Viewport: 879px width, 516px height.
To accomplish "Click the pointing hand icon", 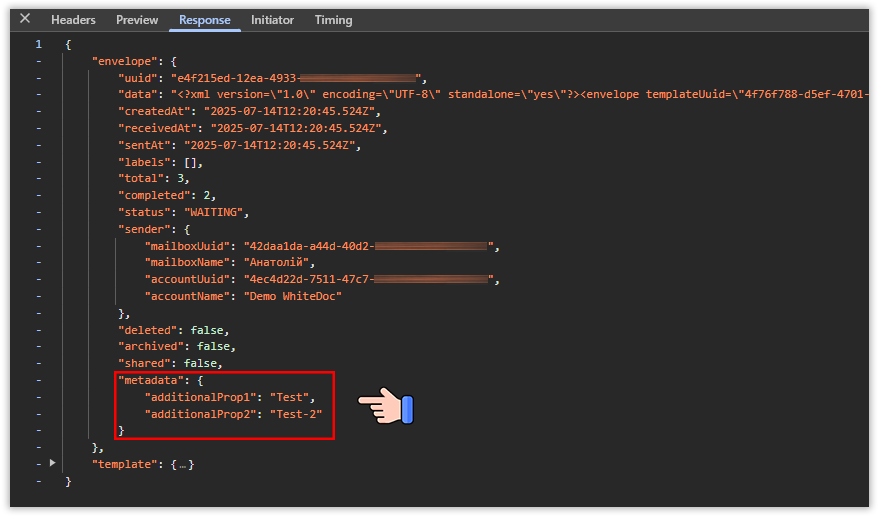I will 386,405.
